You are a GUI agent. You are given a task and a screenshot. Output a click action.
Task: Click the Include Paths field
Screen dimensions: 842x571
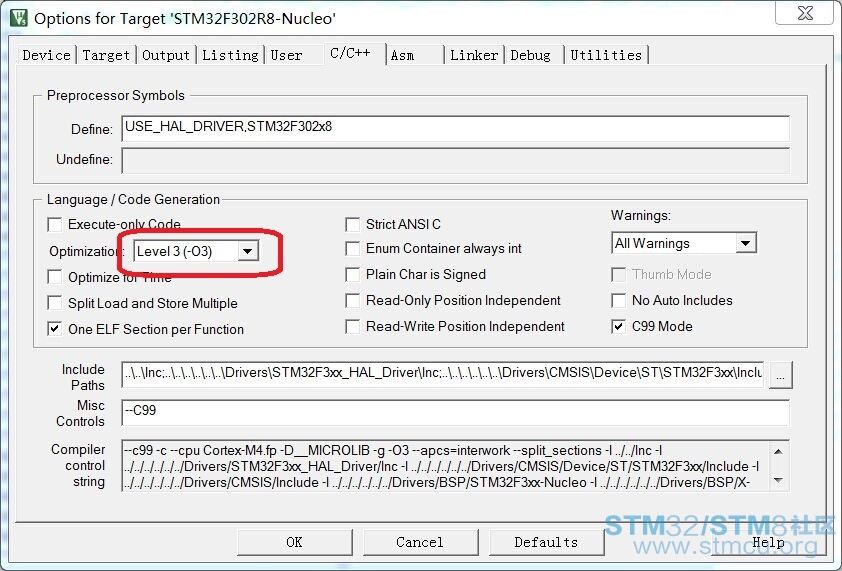click(443, 373)
